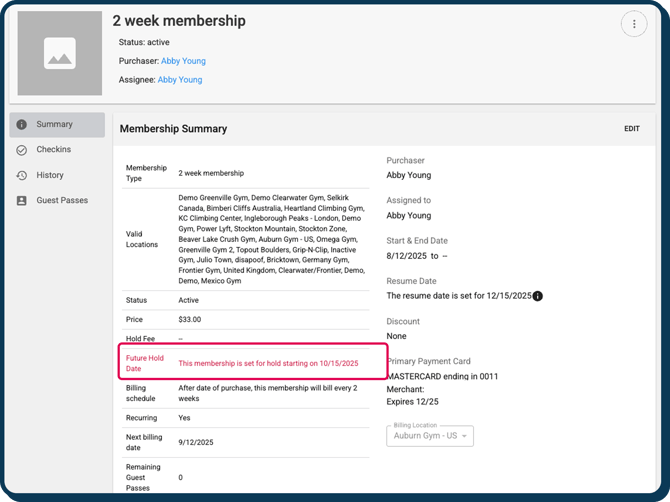Screen dimensions: 670x502
Task: Open the three-dot more options menu
Action: 634,24
